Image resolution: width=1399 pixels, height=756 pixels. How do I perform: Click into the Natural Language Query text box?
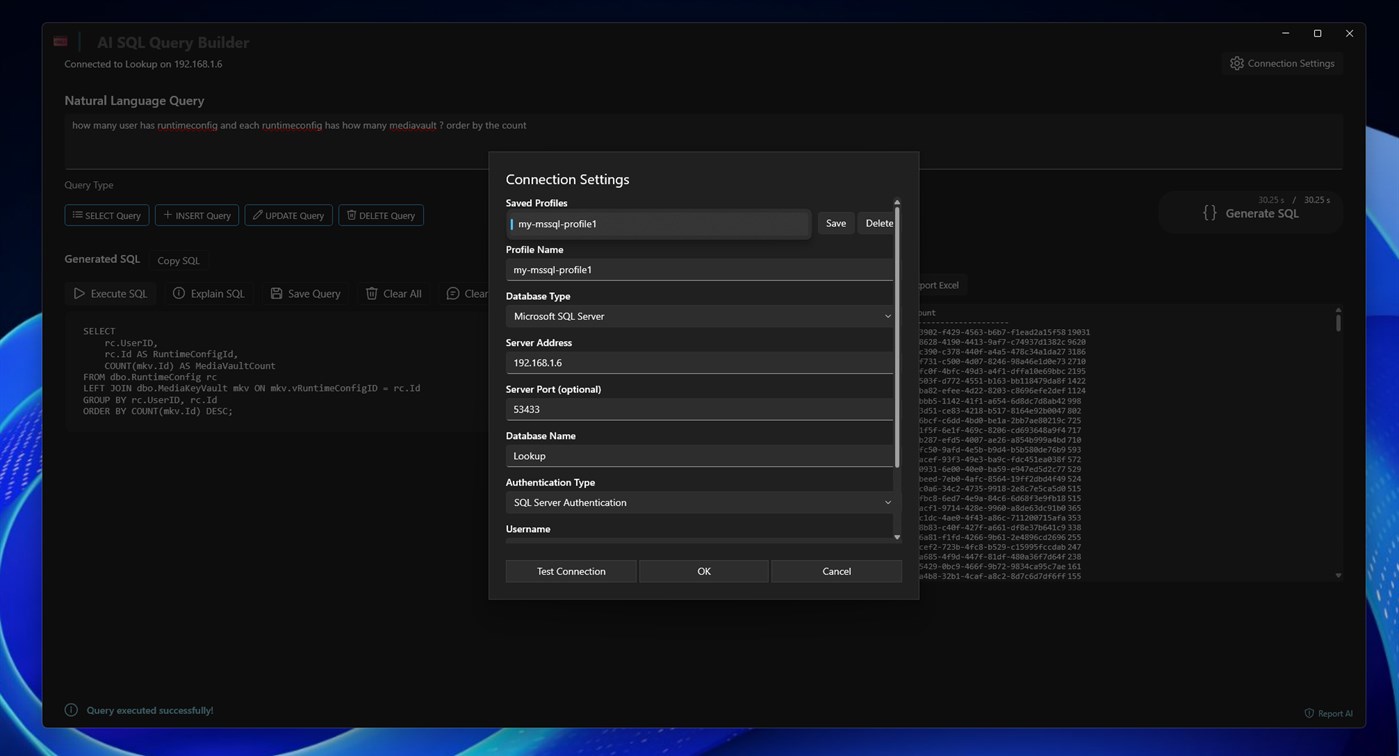coord(703,142)
